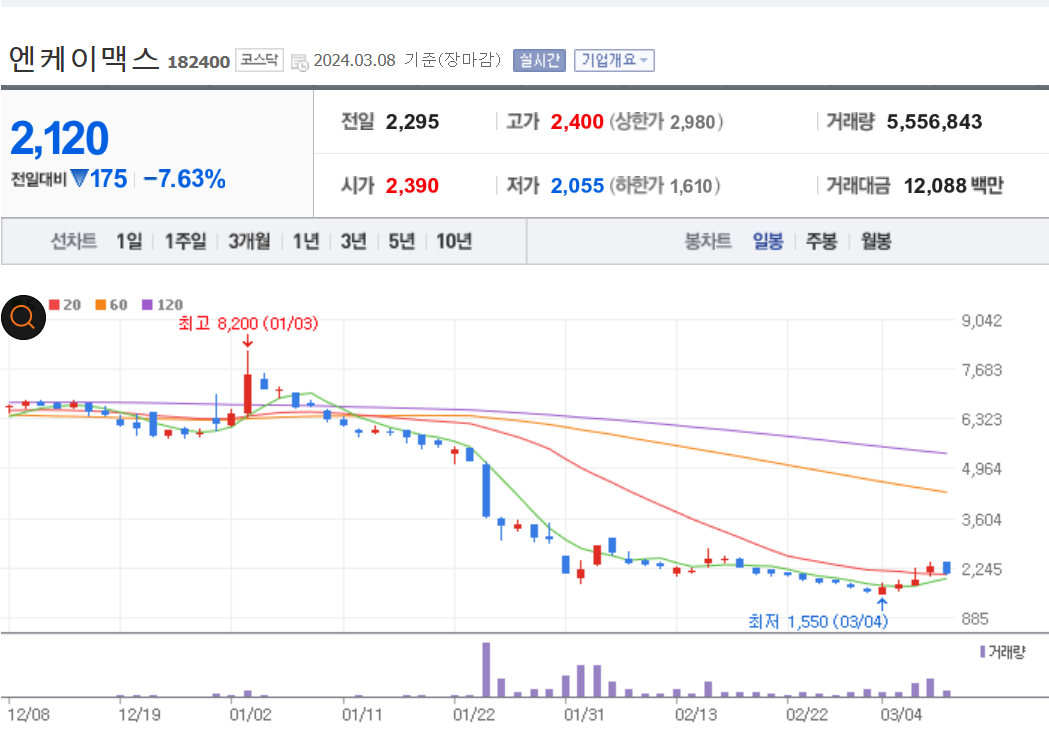Click the calendar icon beside the date
The width and height of the screenshot is (1049, 743).
click(299, 62)
